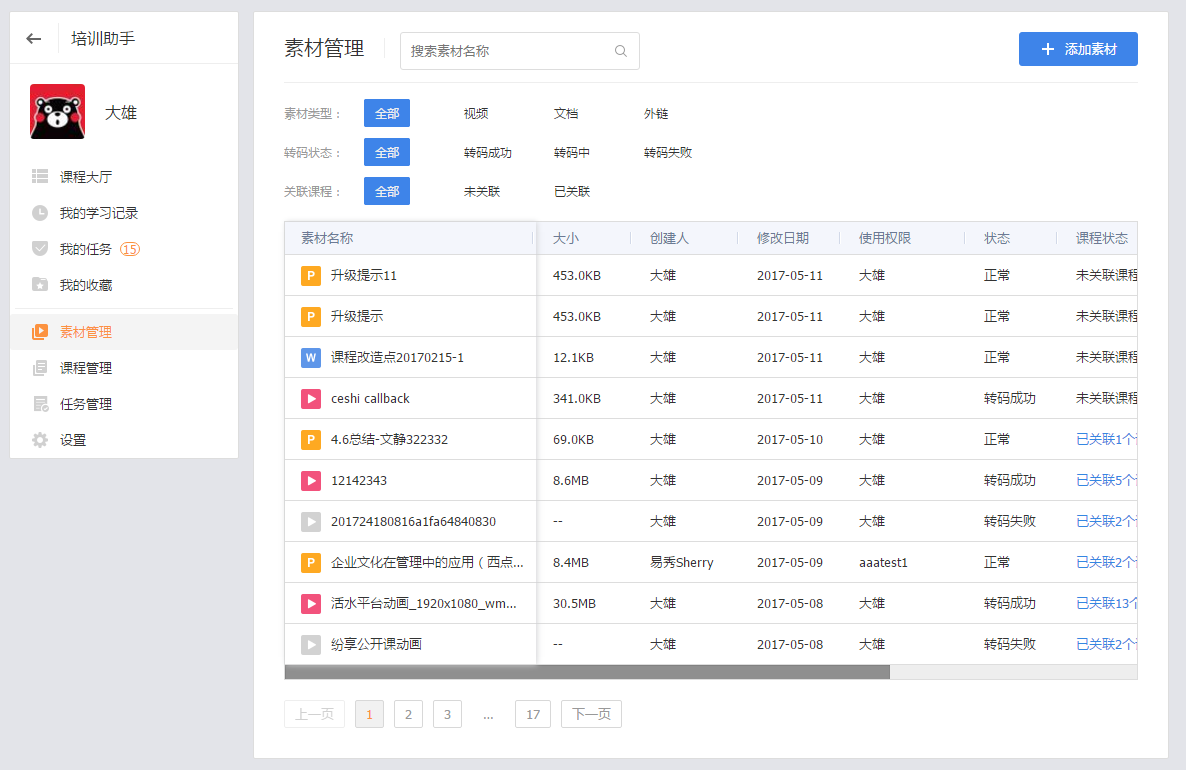
Task: Go to page 2
Action: point(408,714)
